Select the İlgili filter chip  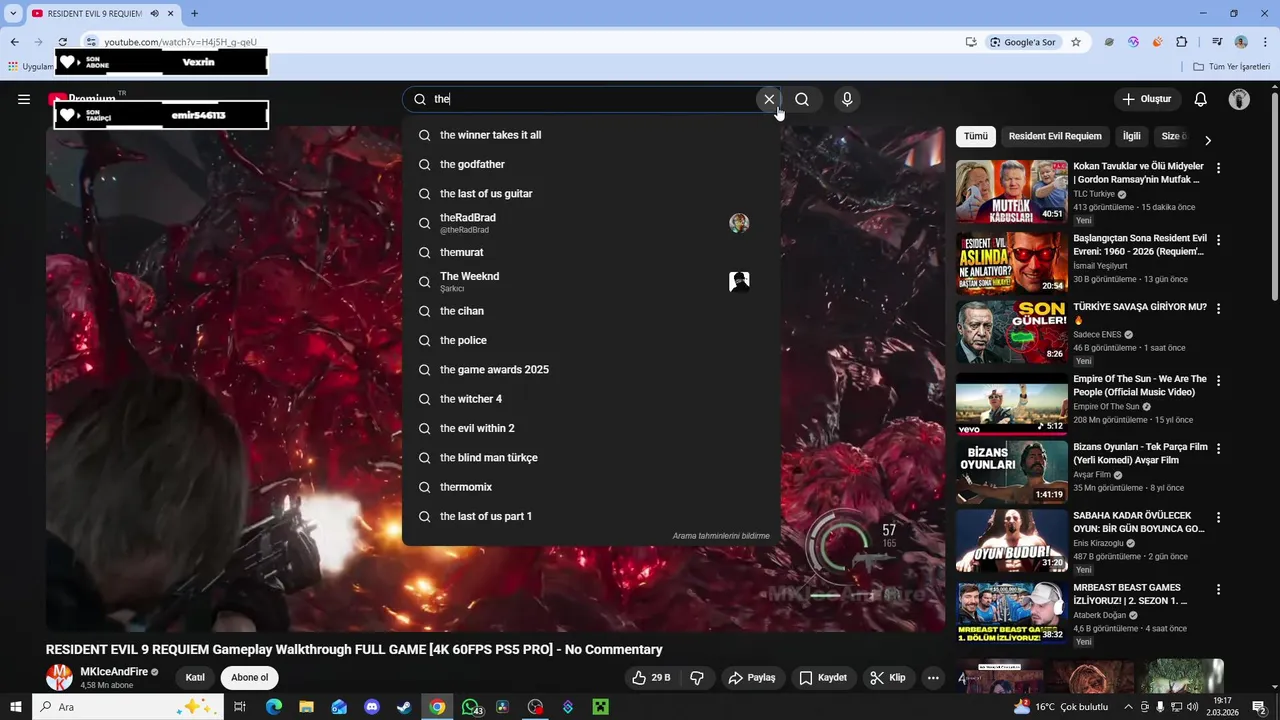pos(1131,136)
